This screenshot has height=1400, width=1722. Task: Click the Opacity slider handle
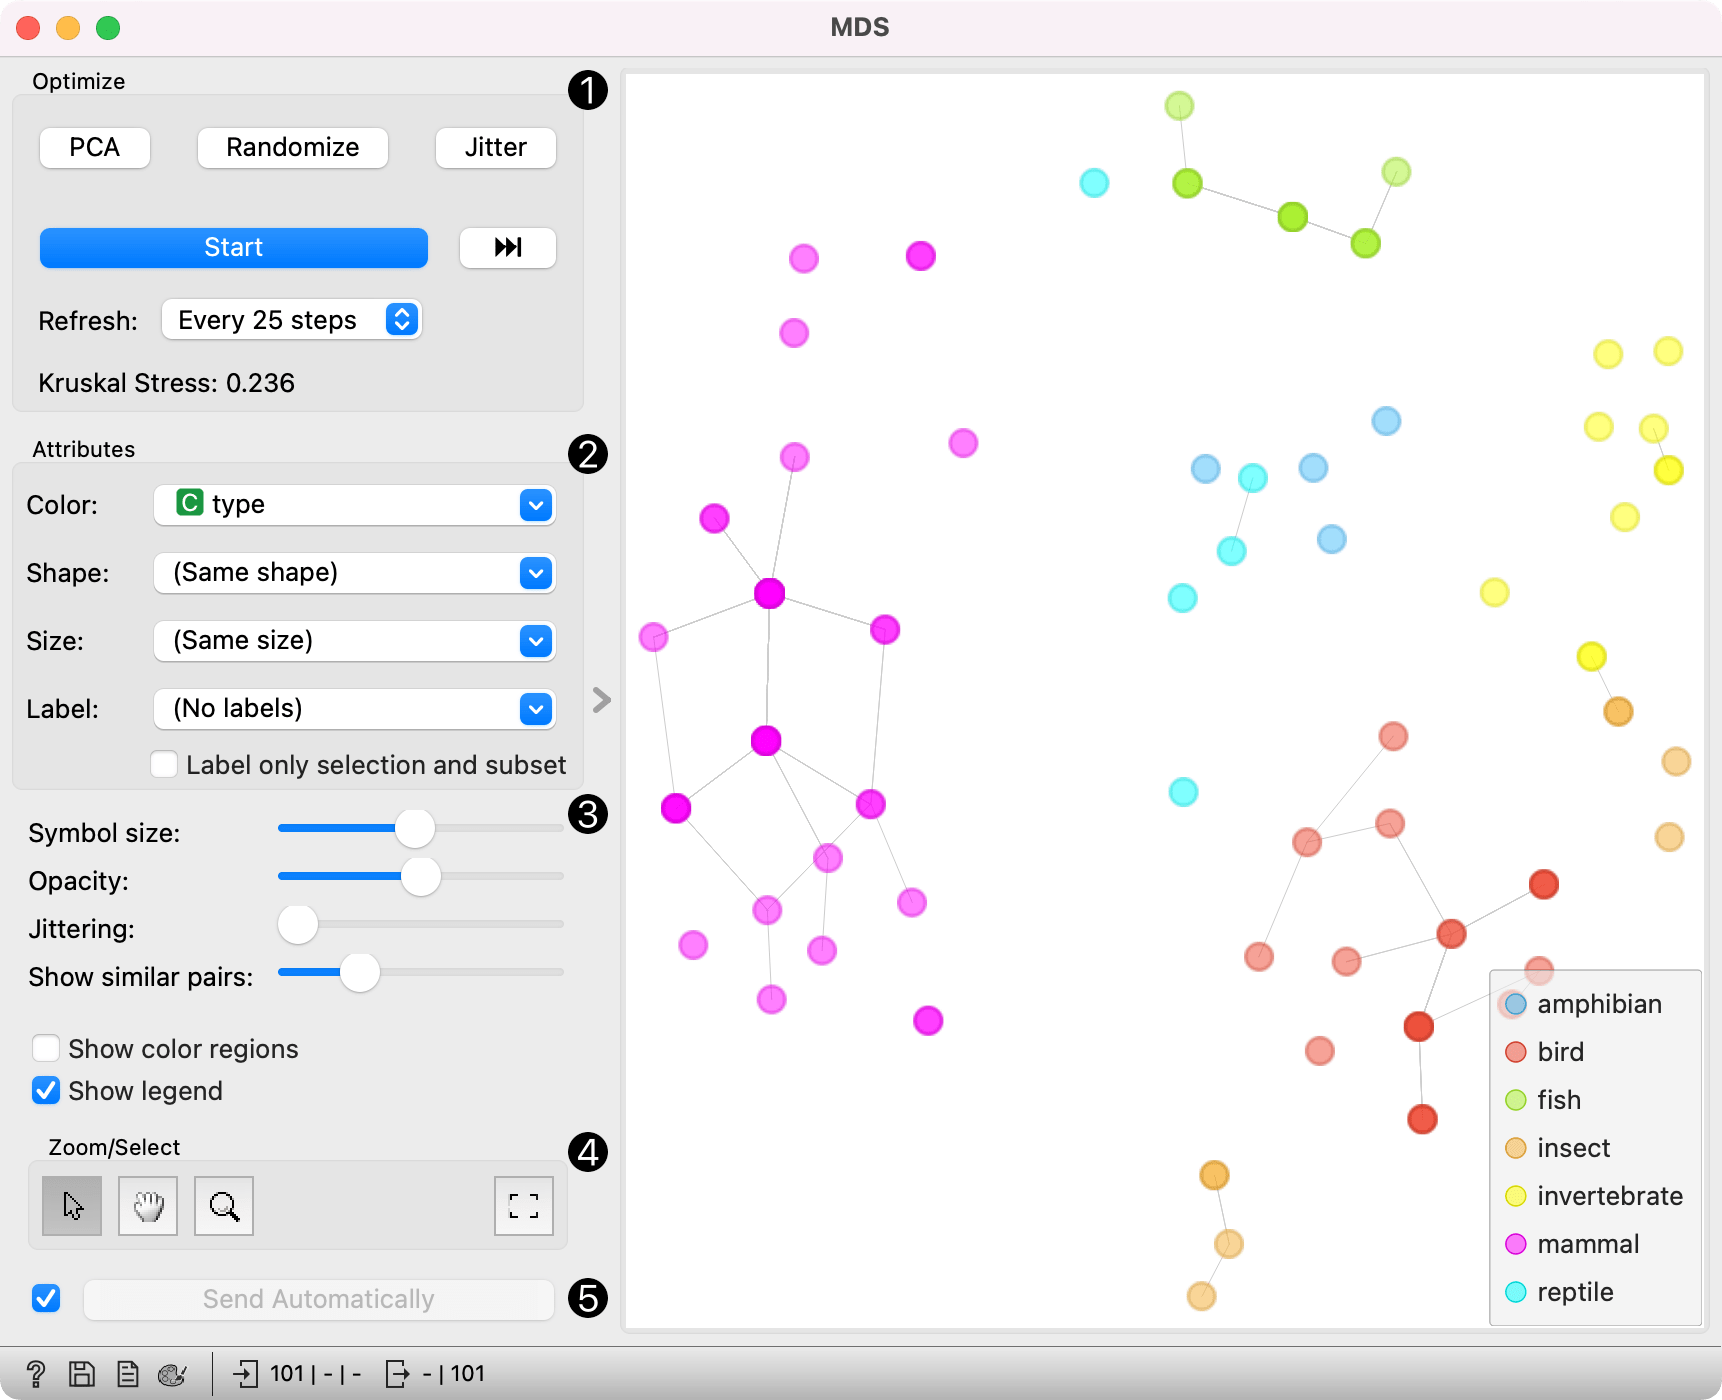[421, 877]
